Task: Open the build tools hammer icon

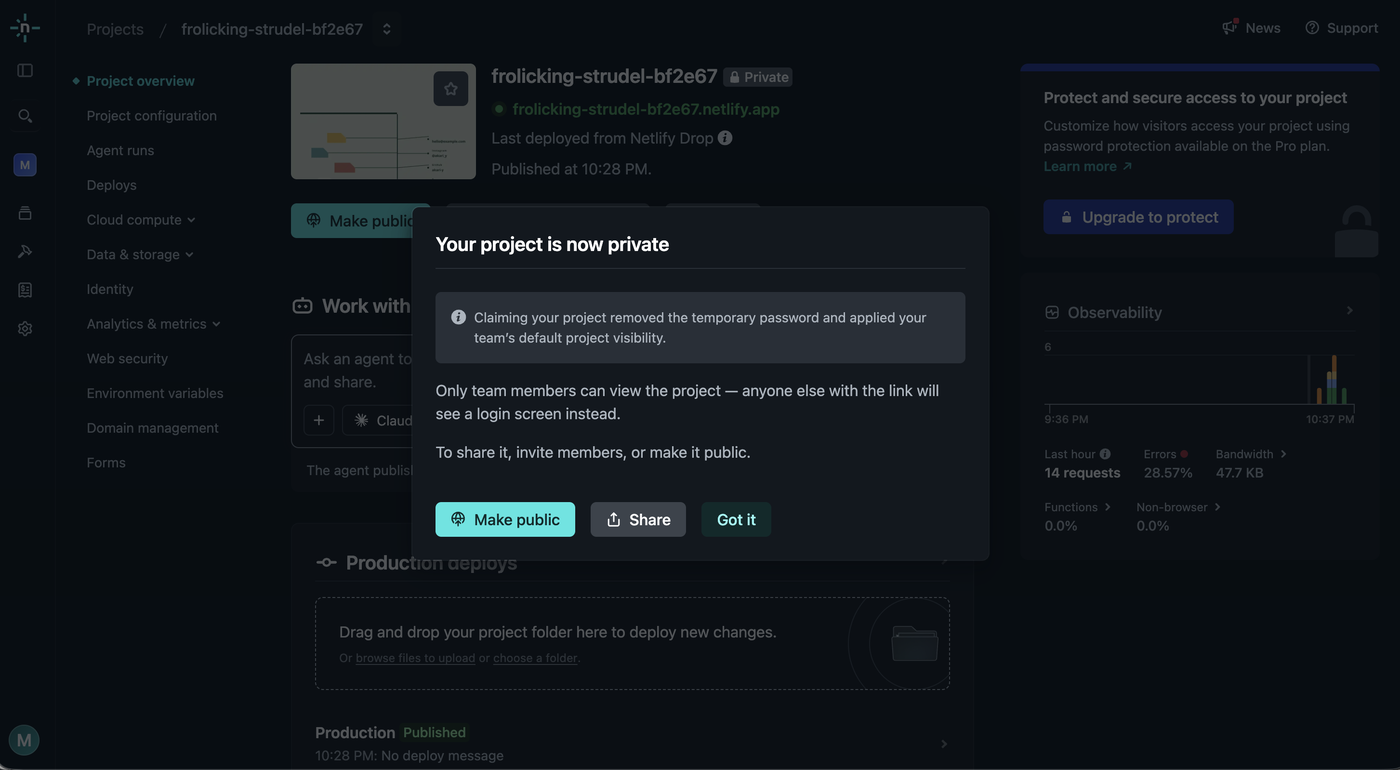Action: click(25, 251)
